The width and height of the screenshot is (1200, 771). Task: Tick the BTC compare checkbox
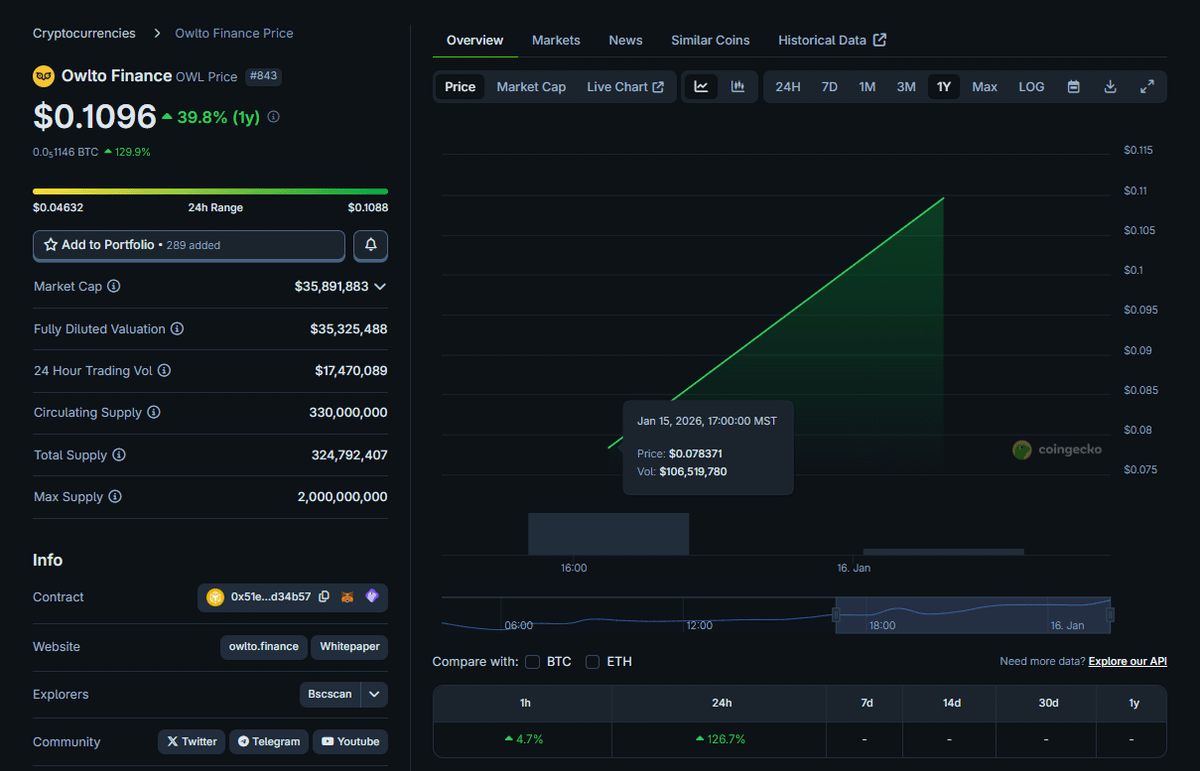[x=532, y=662]
